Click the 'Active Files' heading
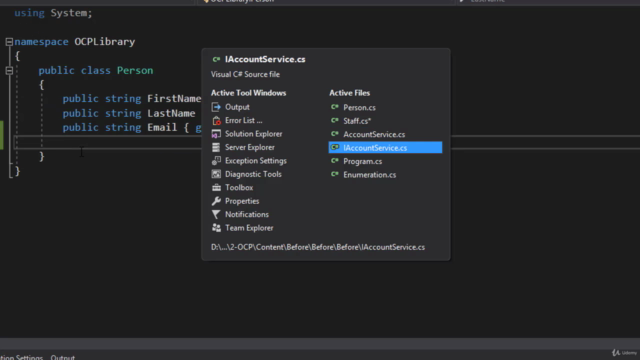640x360 pixels. pos(349,93)
